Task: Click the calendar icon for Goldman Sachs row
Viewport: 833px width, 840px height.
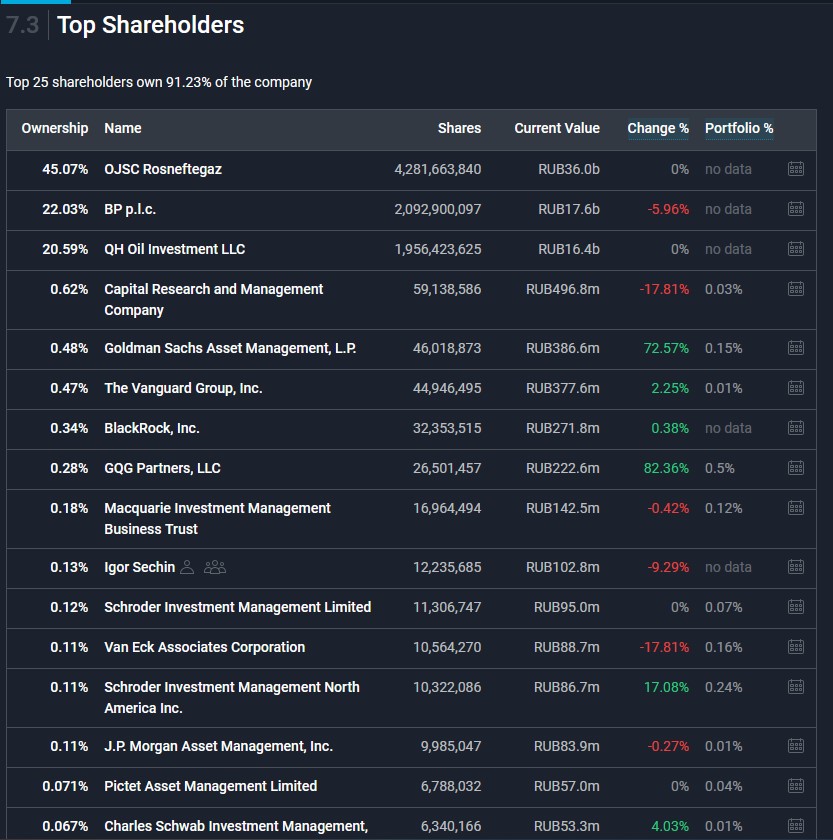Action: pos(796,348)
